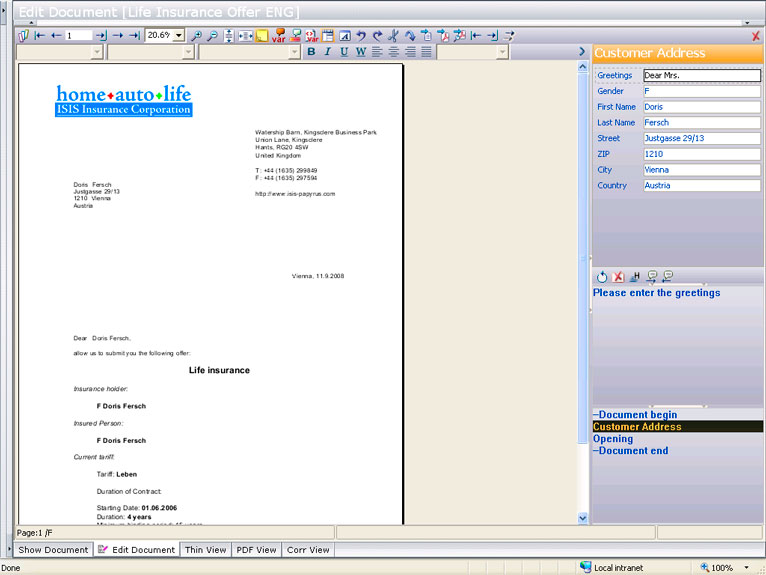
Task: Open the first formatting dropdown on the left
Action: click(96, 52)
